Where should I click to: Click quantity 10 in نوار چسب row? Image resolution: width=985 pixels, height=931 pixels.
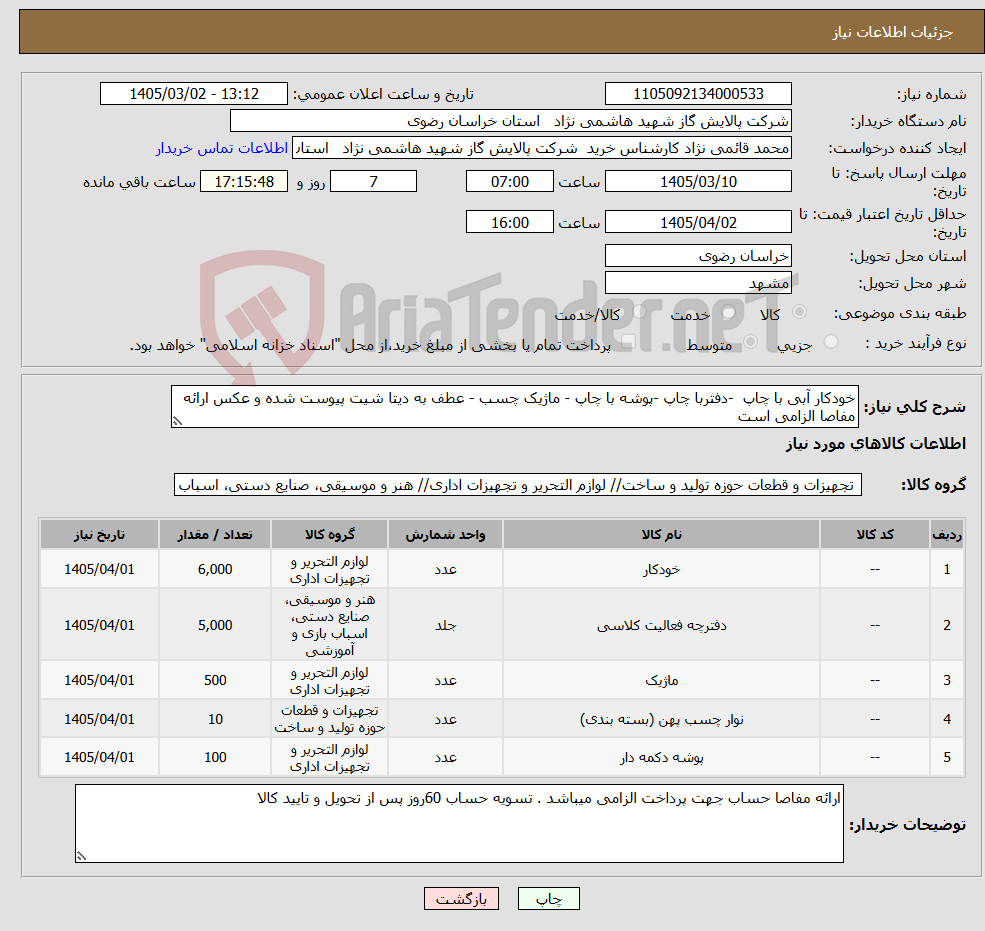[215, 719]
